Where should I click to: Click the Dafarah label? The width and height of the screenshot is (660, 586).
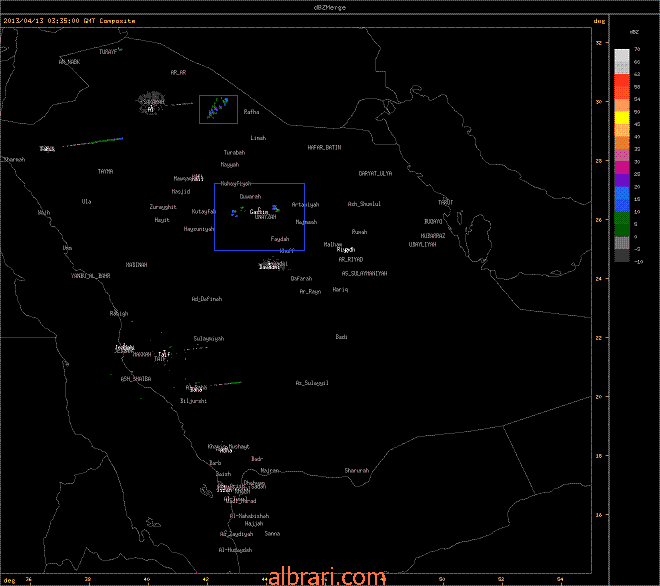(x=301, y=279)
